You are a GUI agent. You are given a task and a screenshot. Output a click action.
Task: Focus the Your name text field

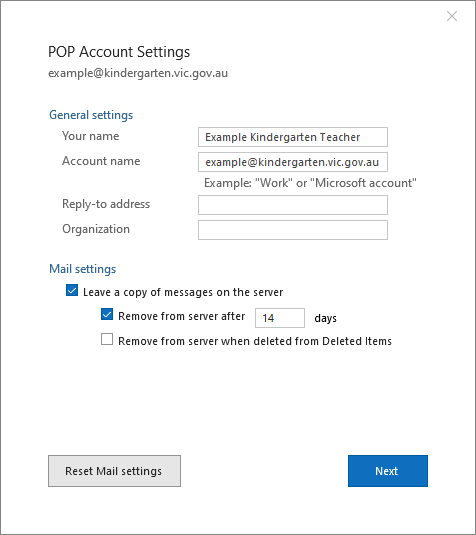pyautogui.click(x=293, y=137)
